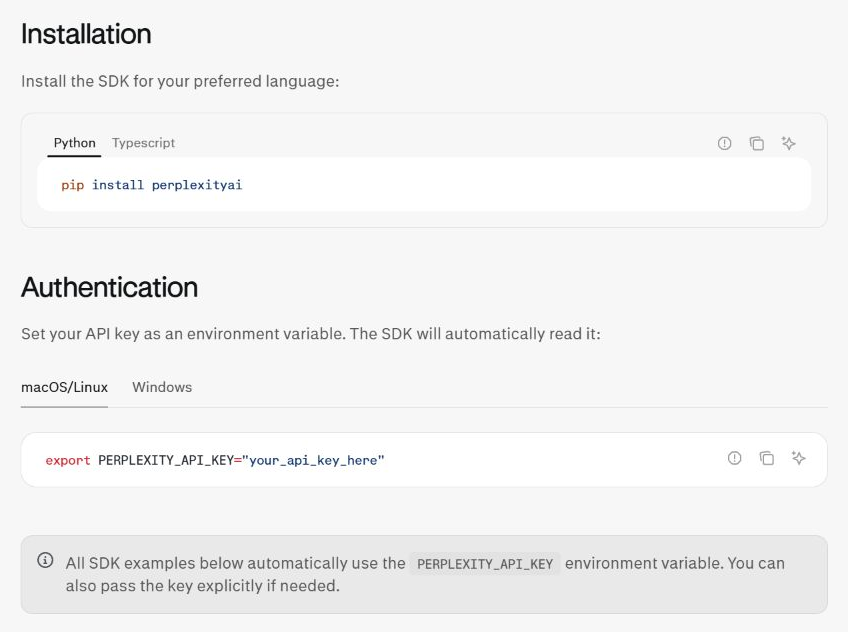The width and height of the screenshot is (848, 632).
Task: Click 'Set your API key as an environment variable' text
Action: (184, 334)
